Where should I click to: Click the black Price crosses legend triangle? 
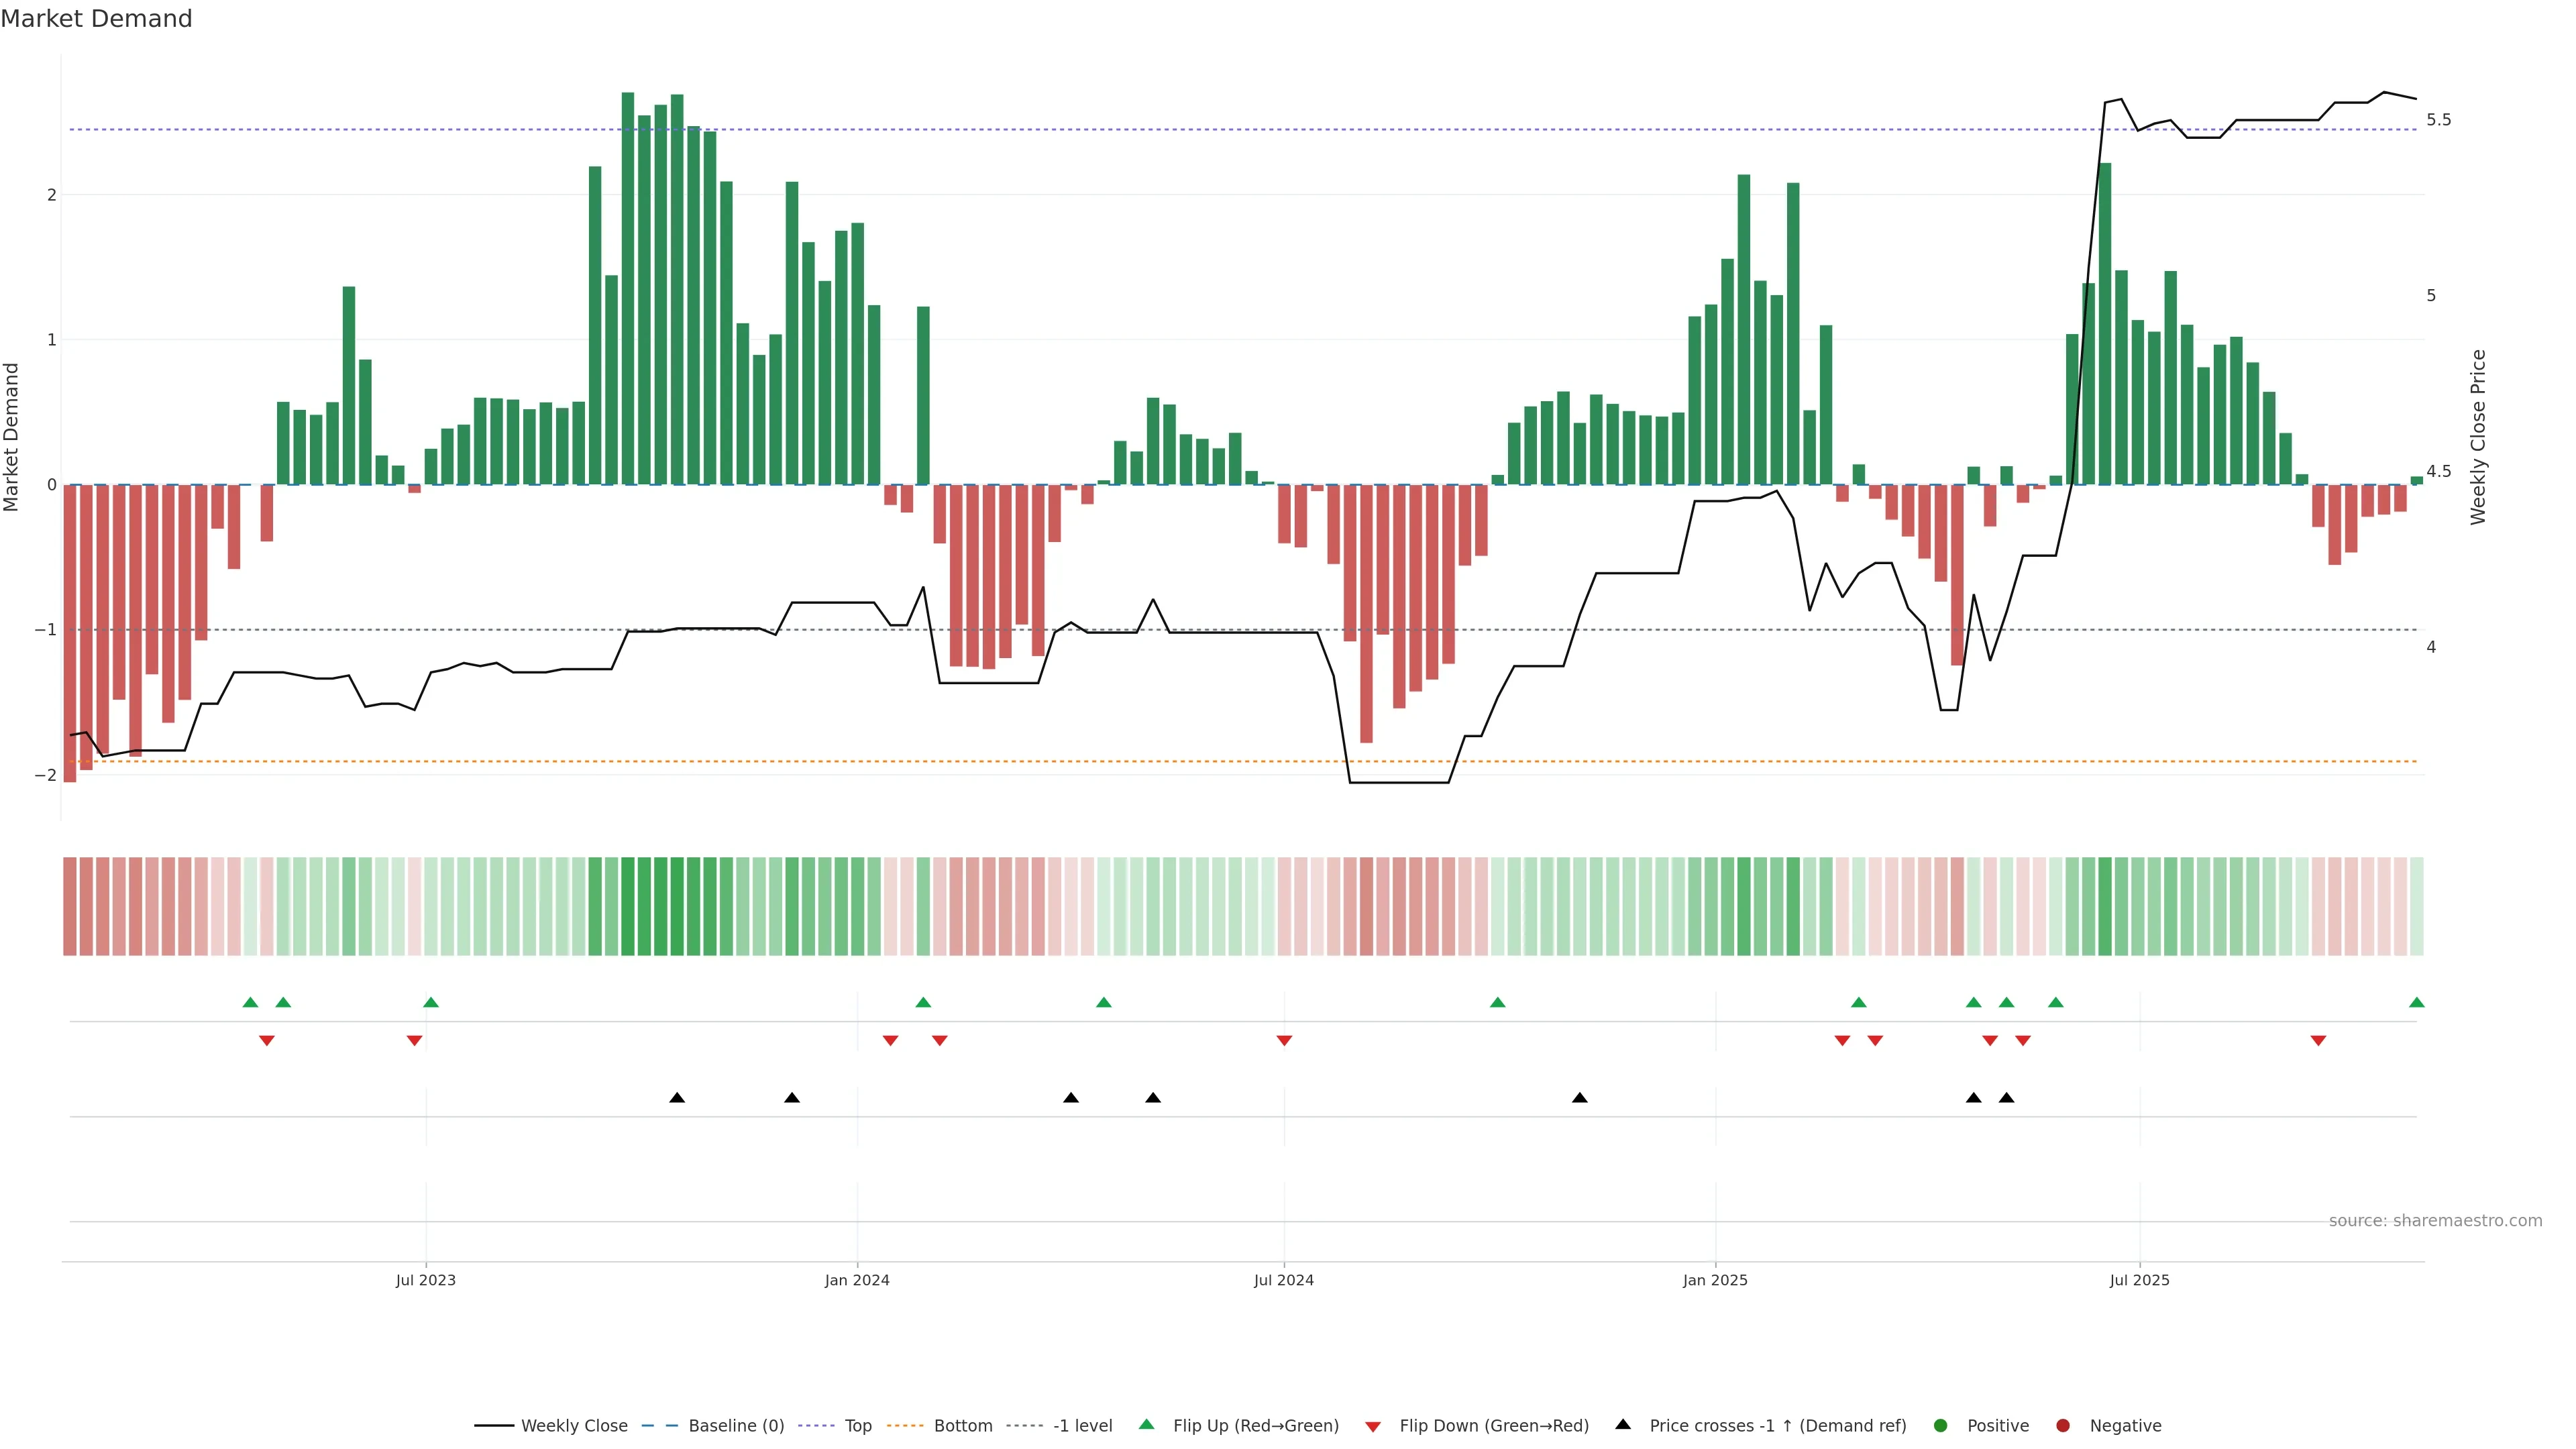pos(1623,1424)
